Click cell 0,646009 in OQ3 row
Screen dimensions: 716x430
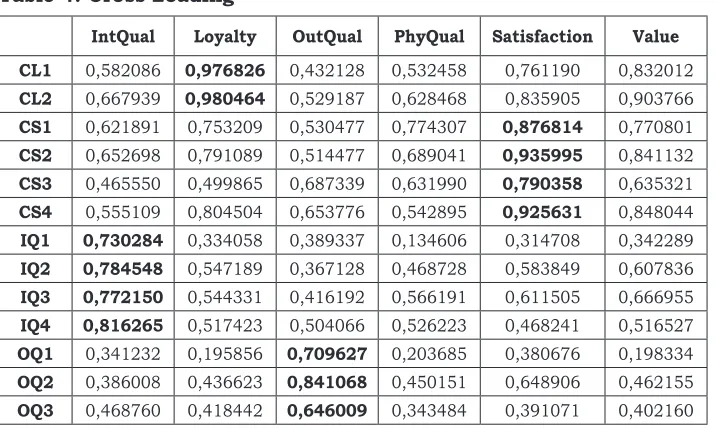pos(327,410)
